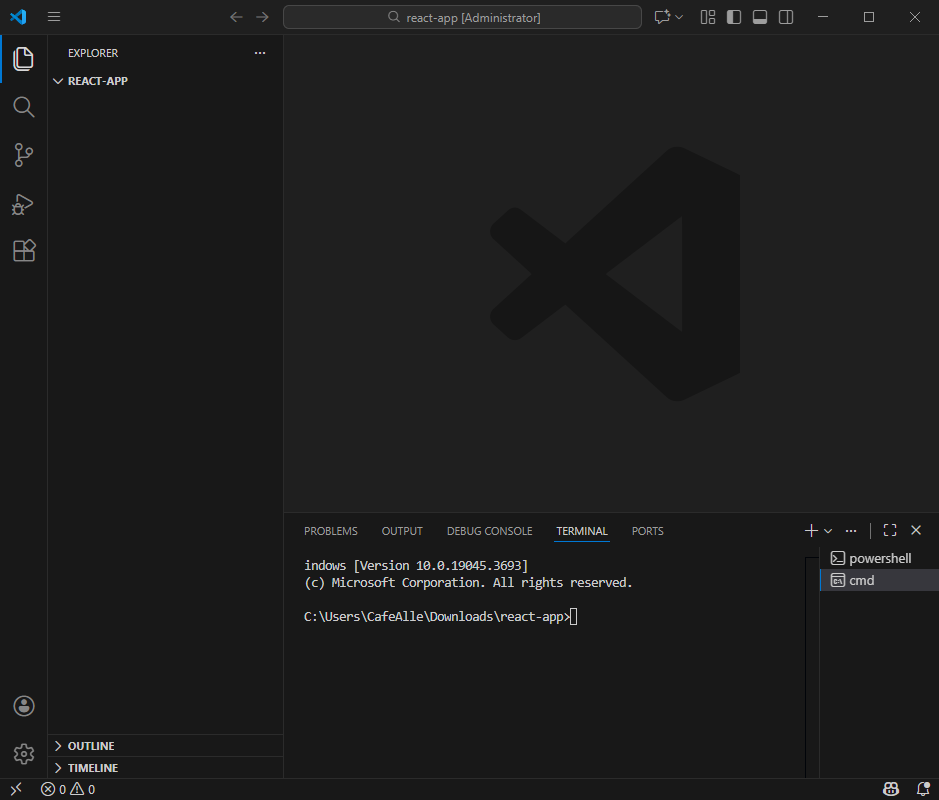Open the Search view in activity bar
This screenshot has height=800, width=939.
coord(23,107)
